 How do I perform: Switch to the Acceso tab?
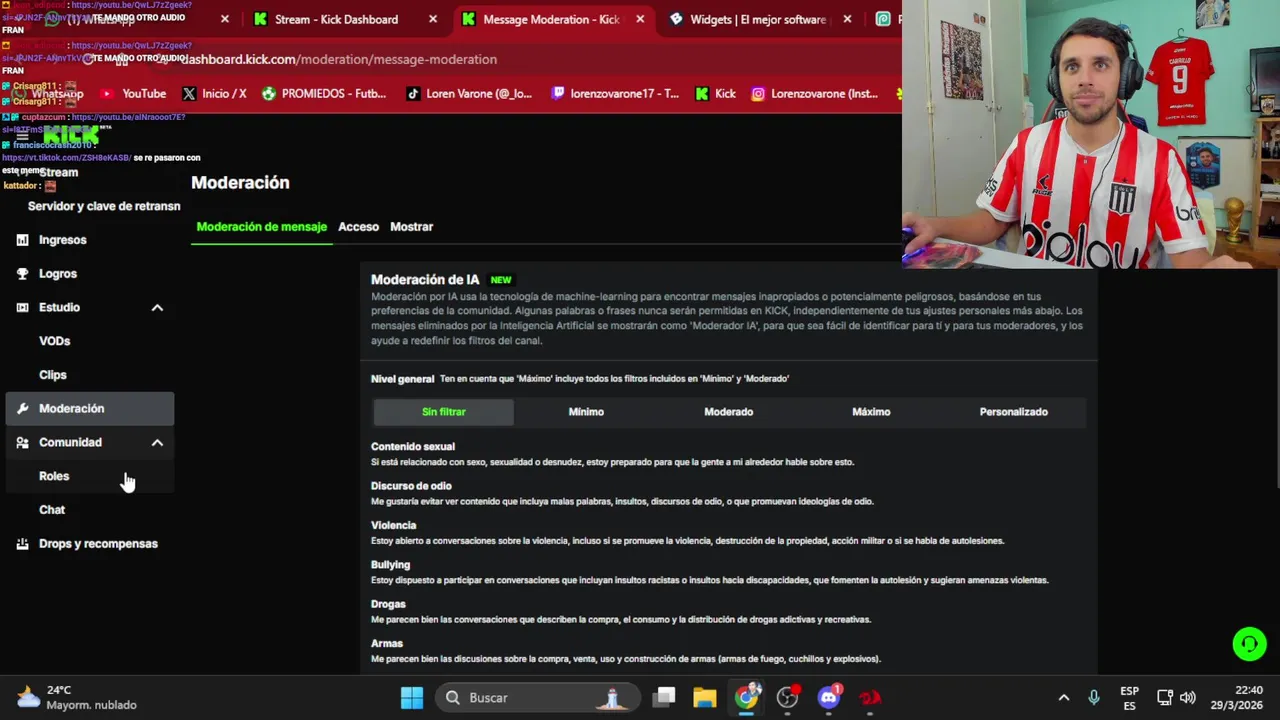358,227
